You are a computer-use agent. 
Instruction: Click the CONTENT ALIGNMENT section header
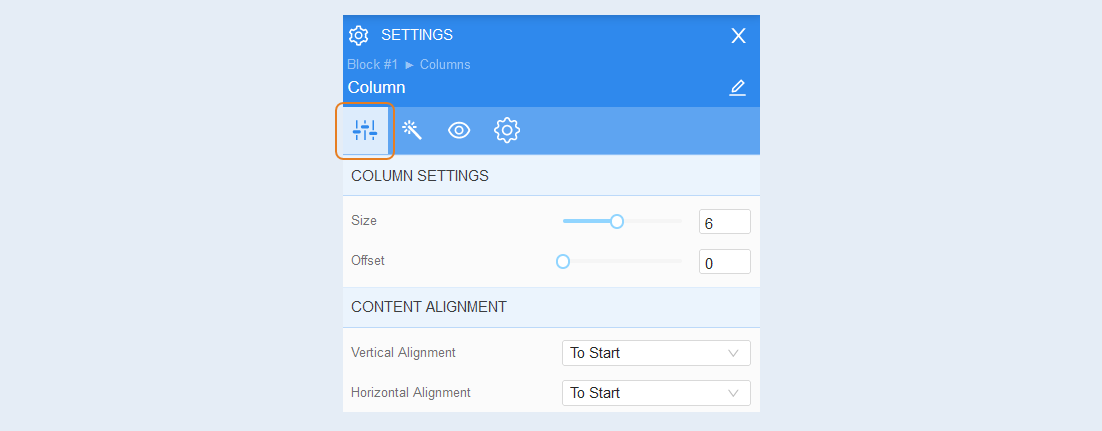(x=551, y=307)
